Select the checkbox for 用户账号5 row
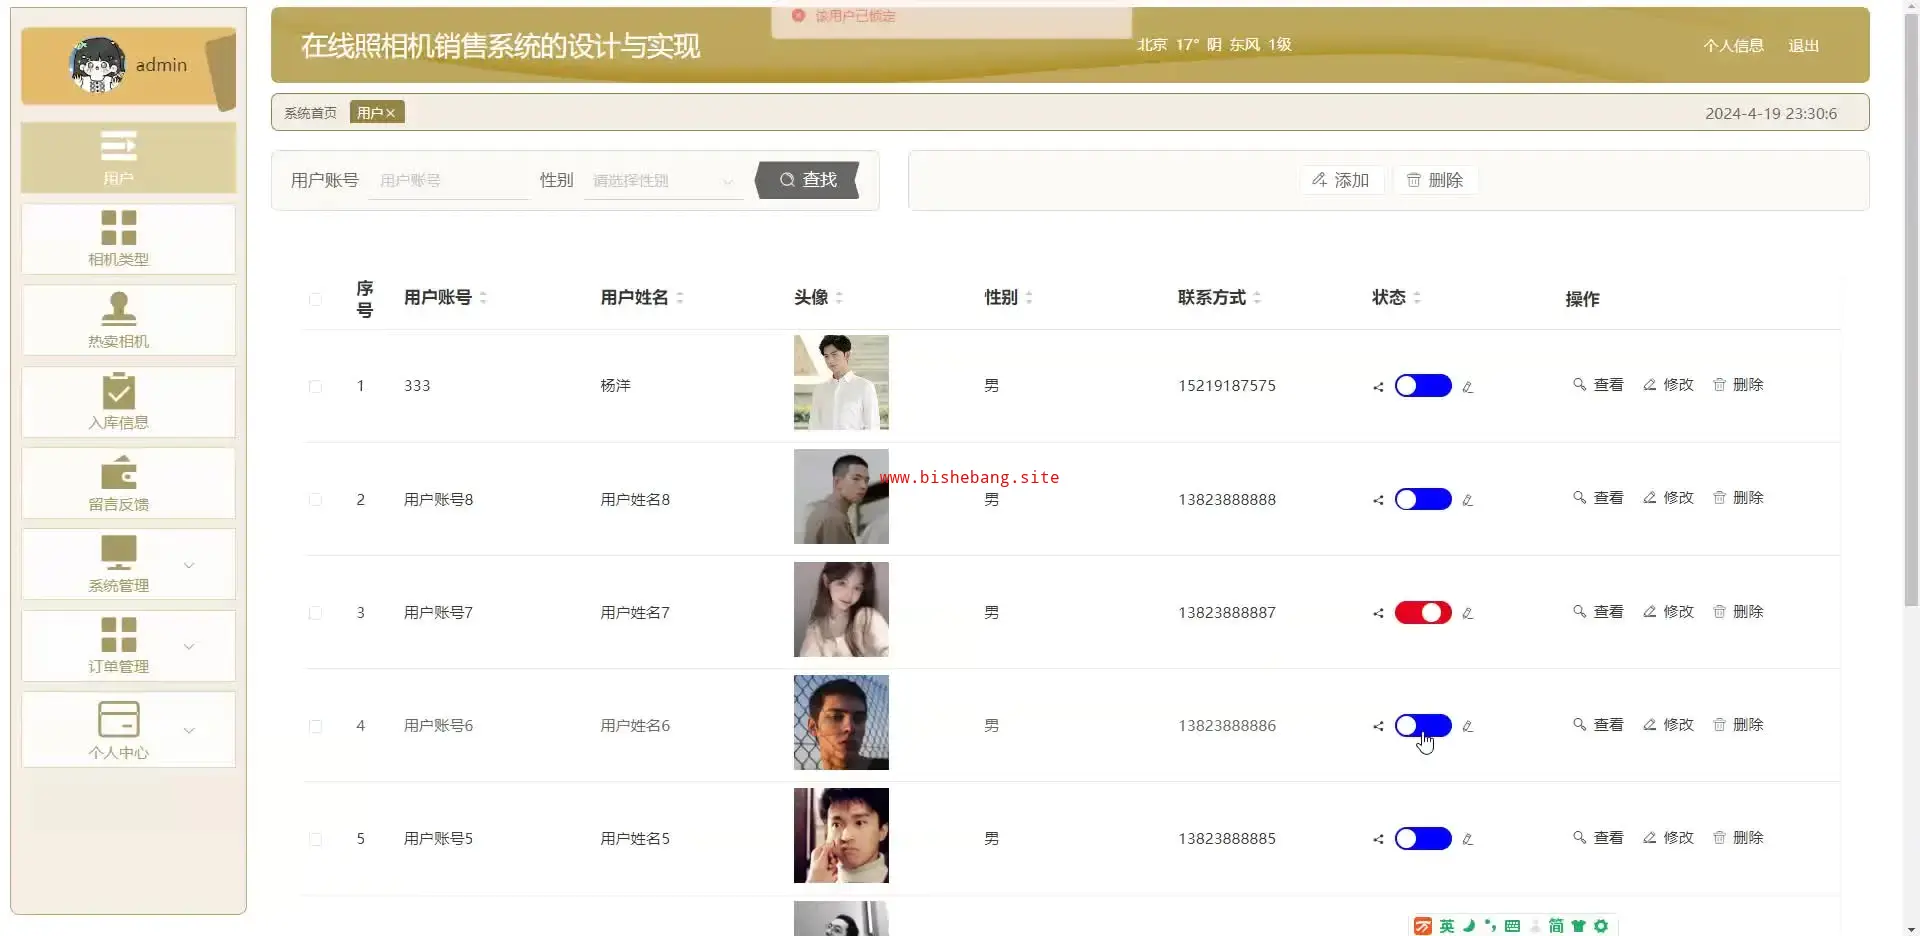Screen dimensions: 1920x936 (315, 839)
